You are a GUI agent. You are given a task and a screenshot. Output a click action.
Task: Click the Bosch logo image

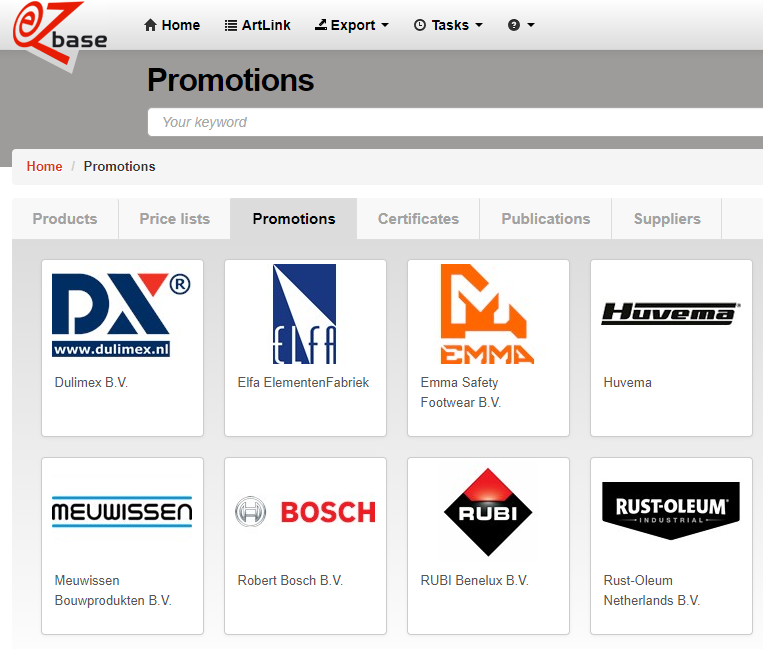(305, 512)
